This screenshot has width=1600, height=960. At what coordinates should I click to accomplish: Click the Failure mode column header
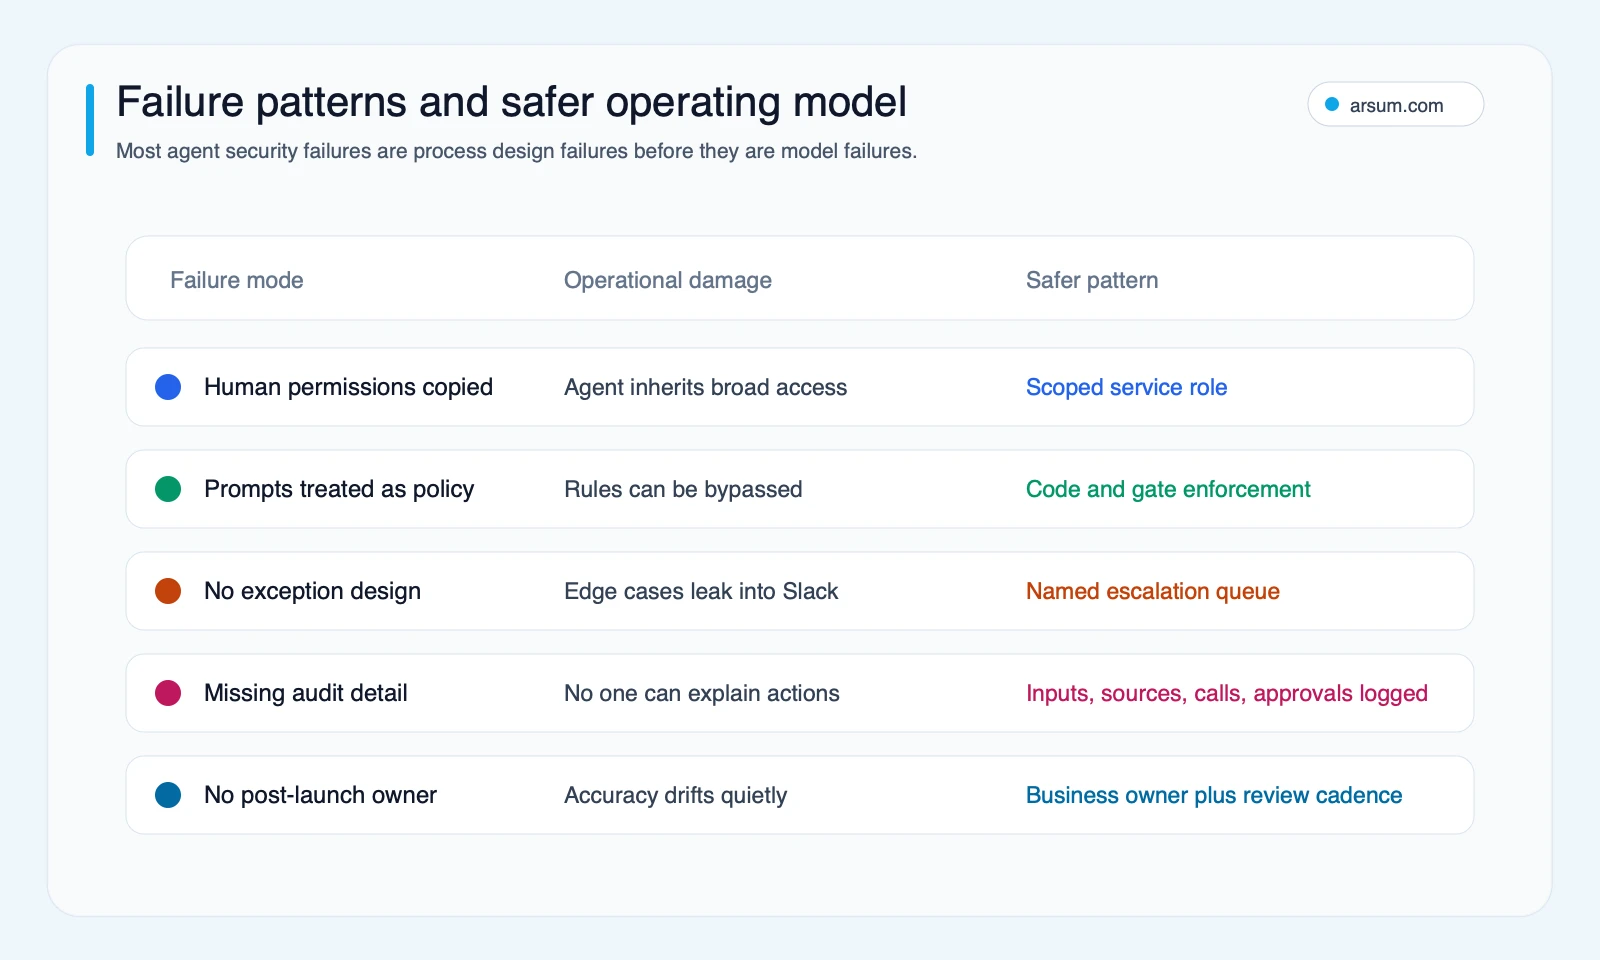click(x=237, y=280)
